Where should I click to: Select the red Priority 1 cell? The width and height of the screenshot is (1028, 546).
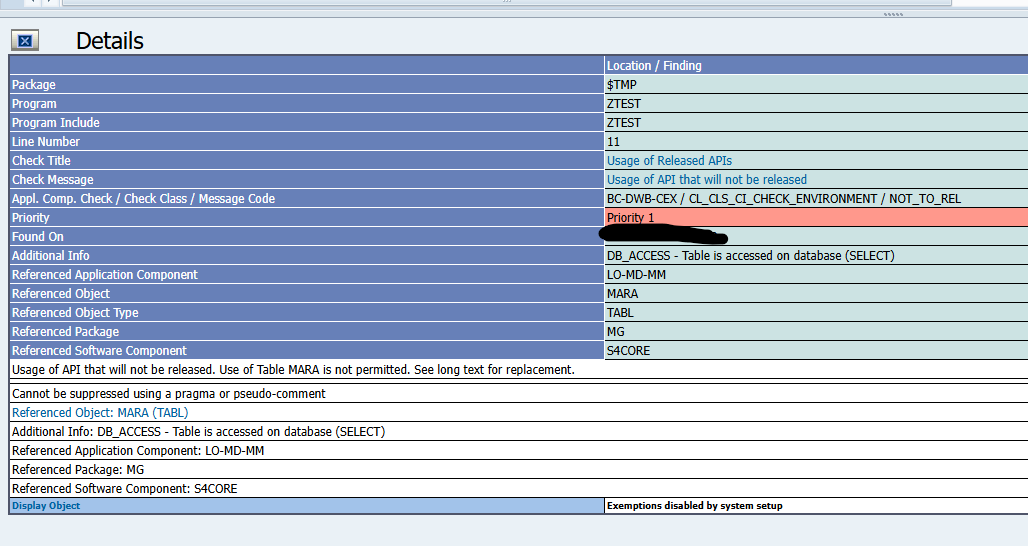coord(815,218)
